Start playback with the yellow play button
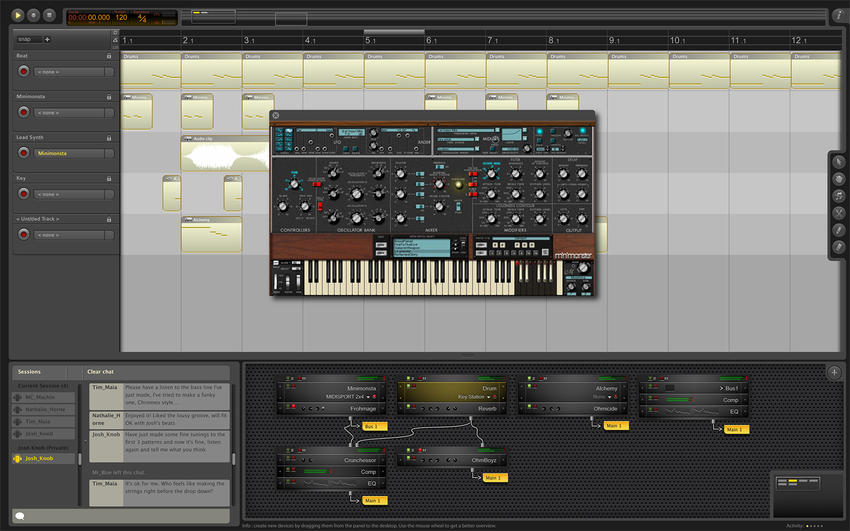The image size is (850, 531). click(x=17, y=15)
